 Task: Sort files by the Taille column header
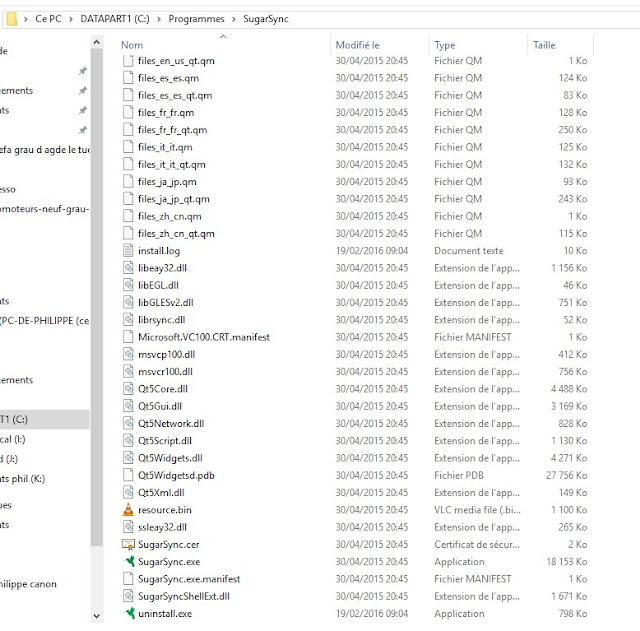(544, 45)
